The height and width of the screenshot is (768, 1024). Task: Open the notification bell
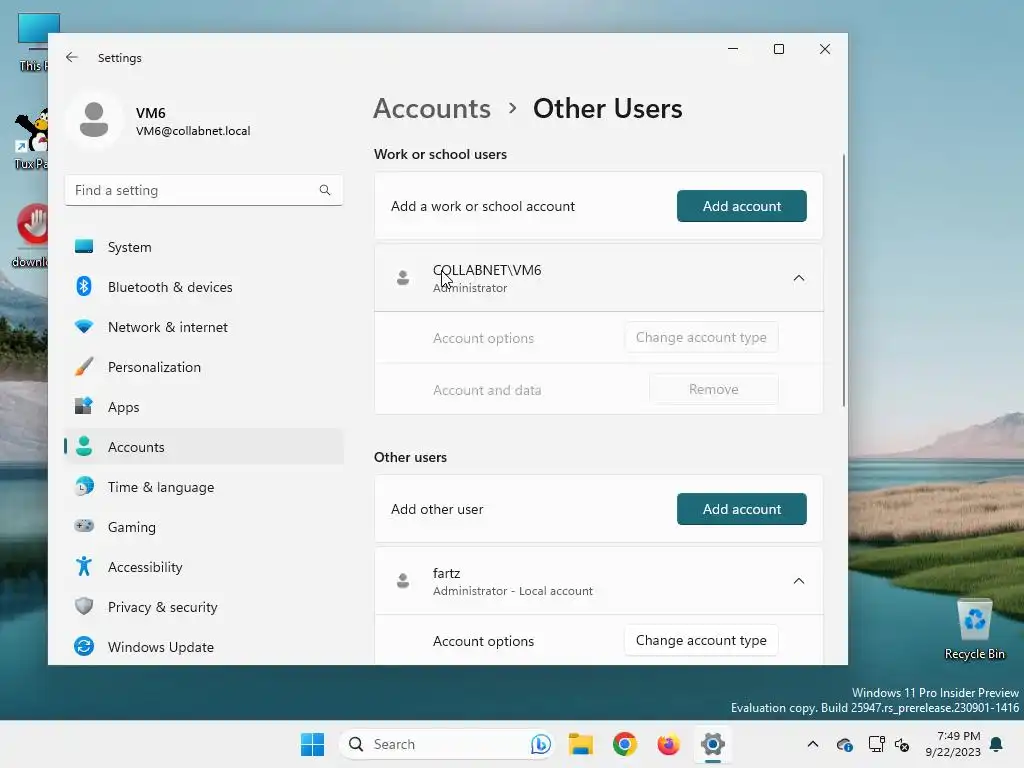[x=997, y=744]
